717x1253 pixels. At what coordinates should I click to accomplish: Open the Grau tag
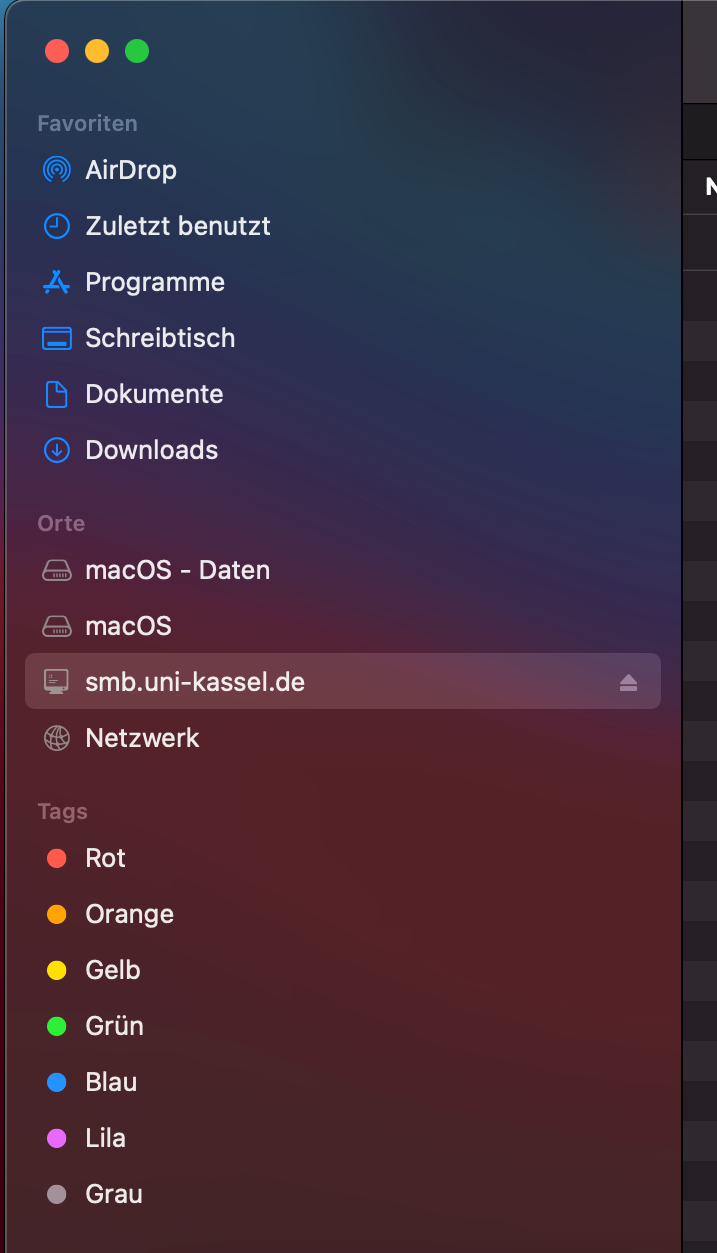pyautogui.click(x=57, y=1194)
